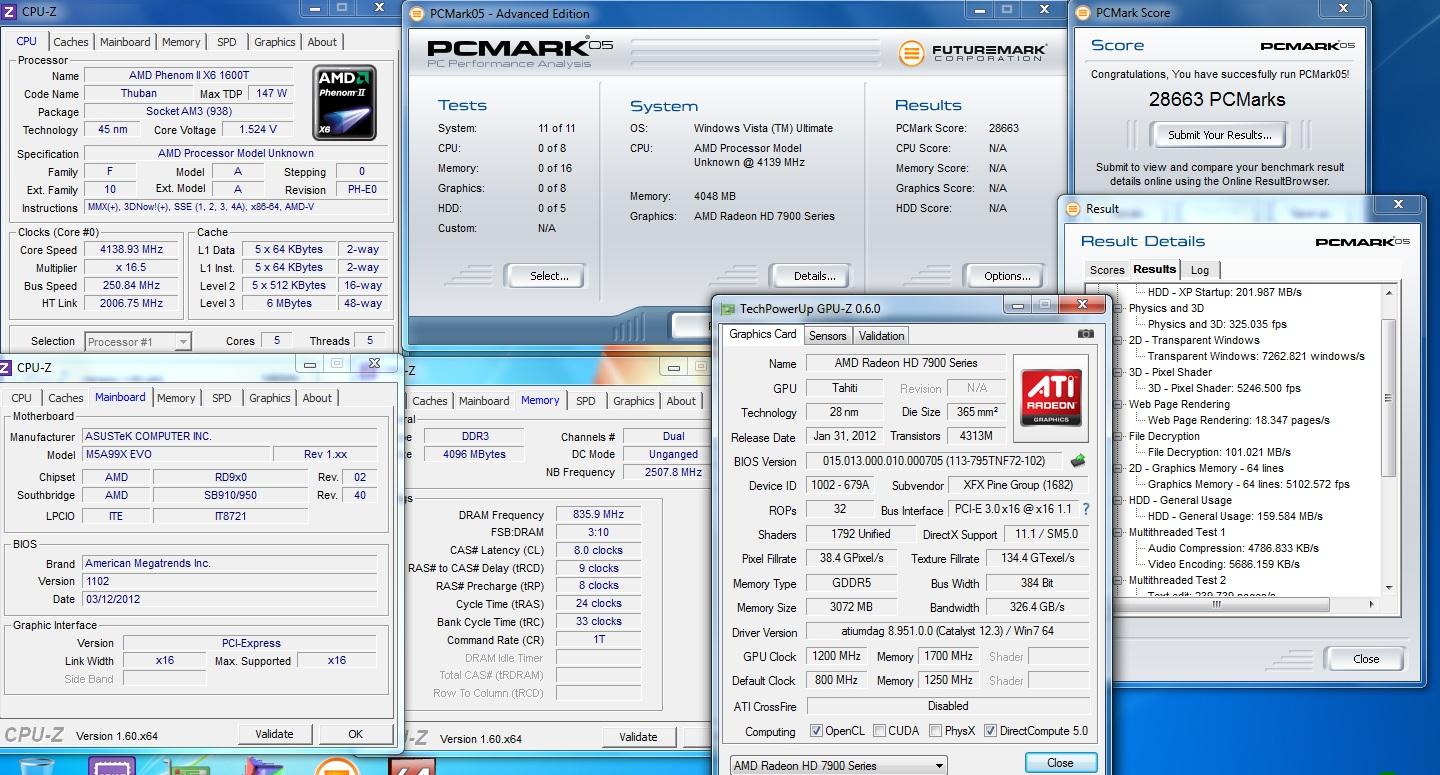
Task: Click the Core Speed 4138.93 MHz field
Action: click(131, 250)
